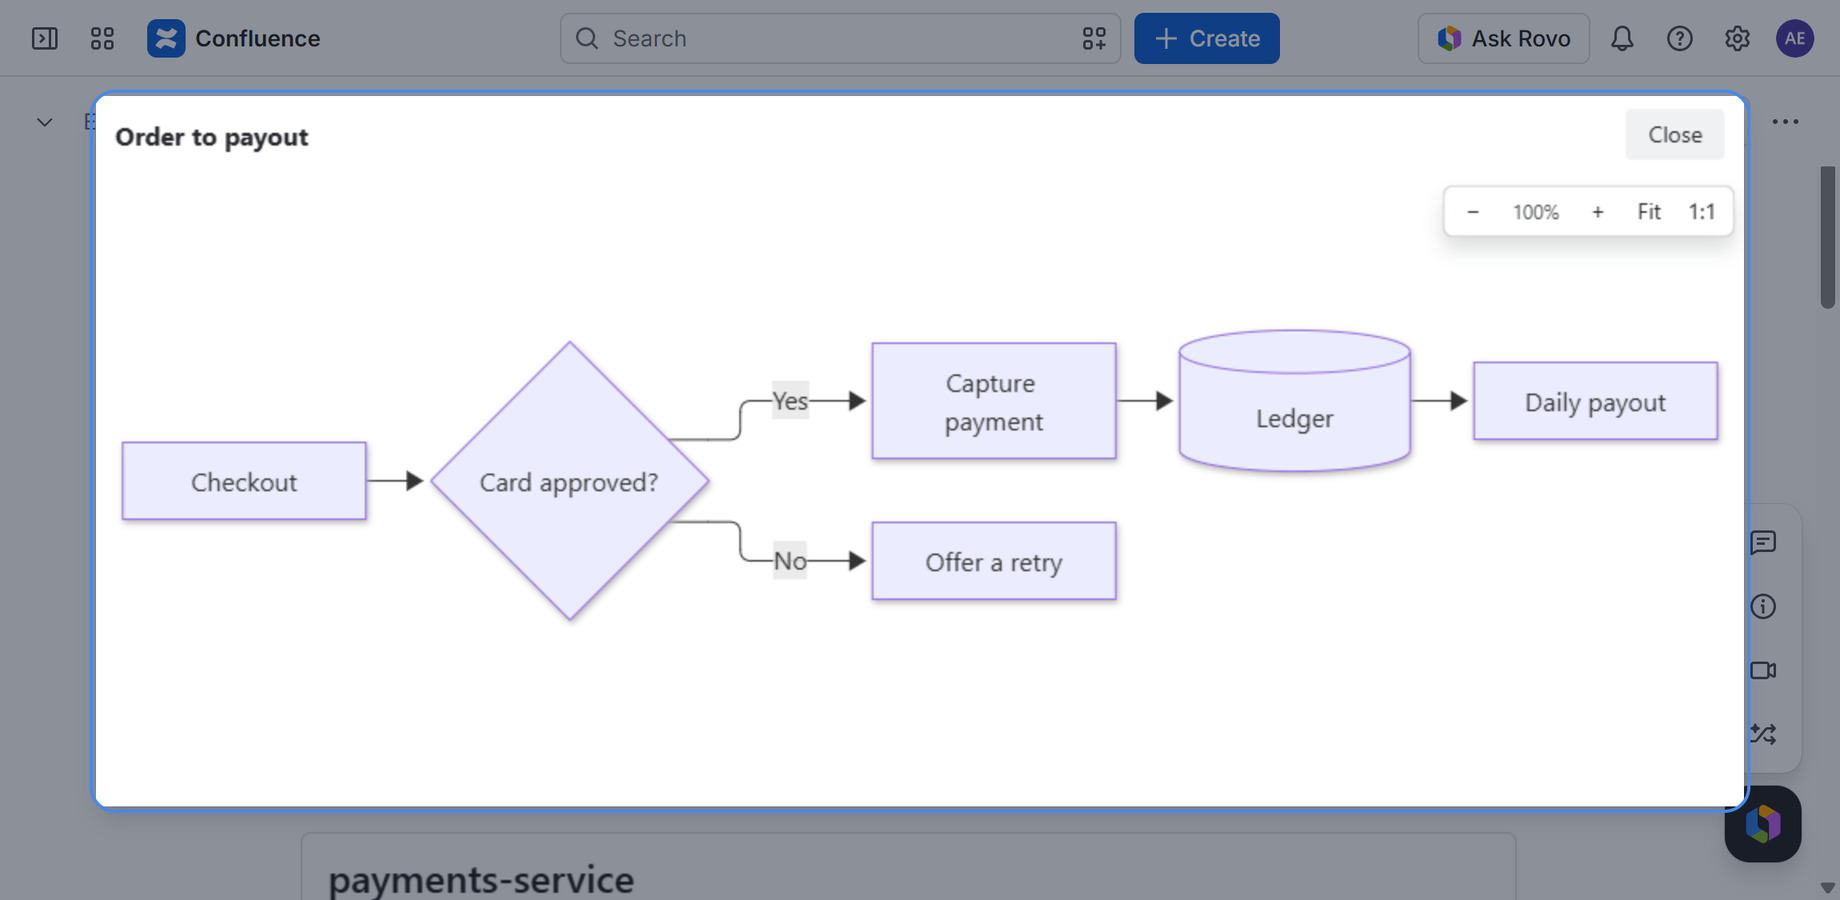The width and height of the screenshot is (1840, 900).
Task: Expand the chevron on the left edge
Action: [x=44, y=122]
